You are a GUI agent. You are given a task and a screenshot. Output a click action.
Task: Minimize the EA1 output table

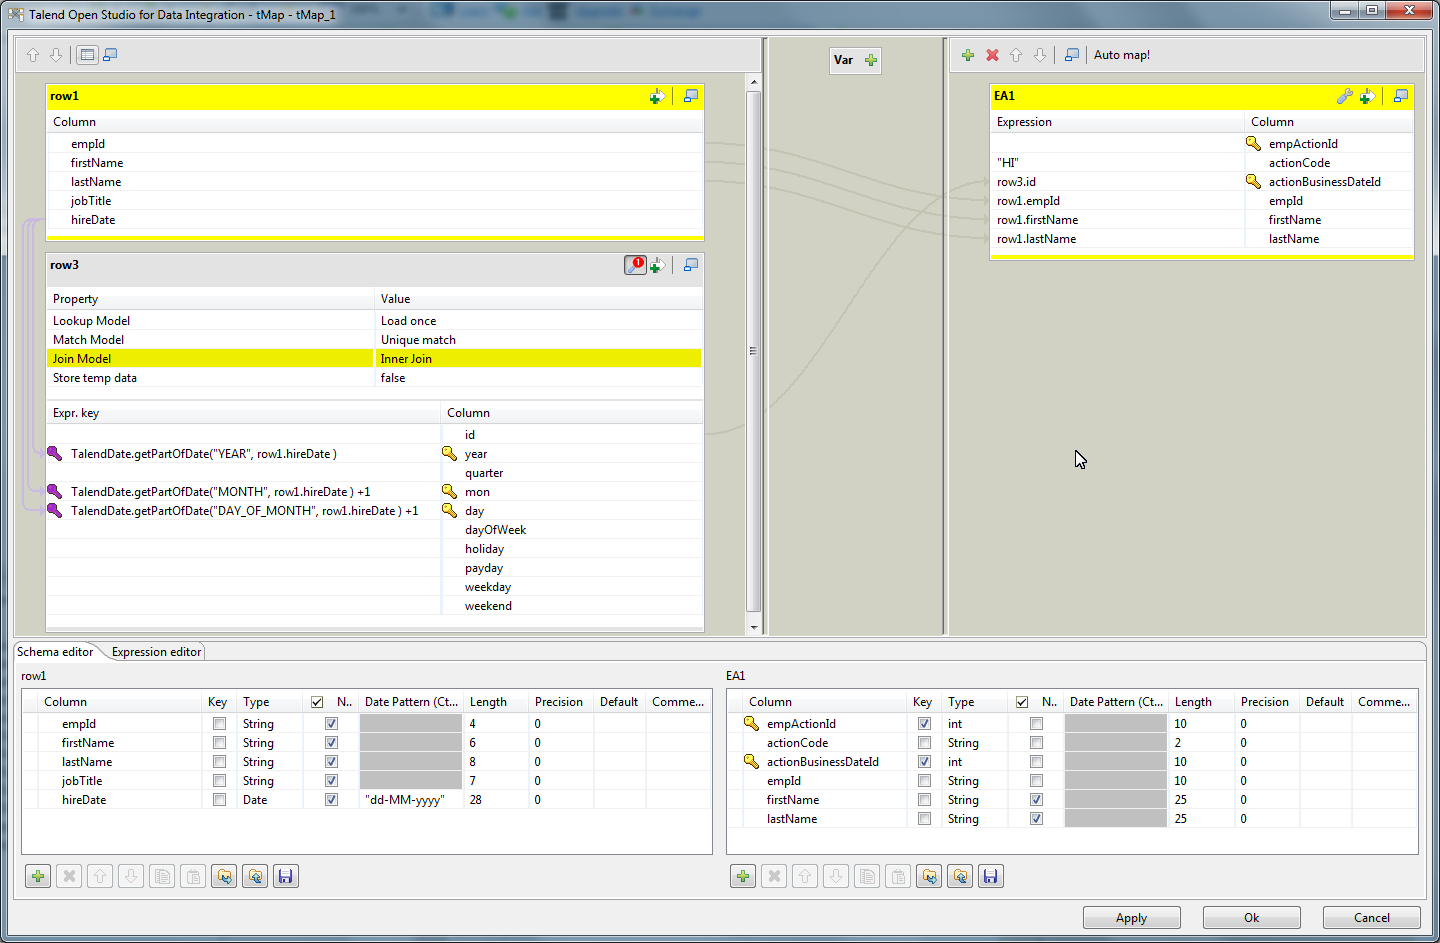coord(1401,96)
